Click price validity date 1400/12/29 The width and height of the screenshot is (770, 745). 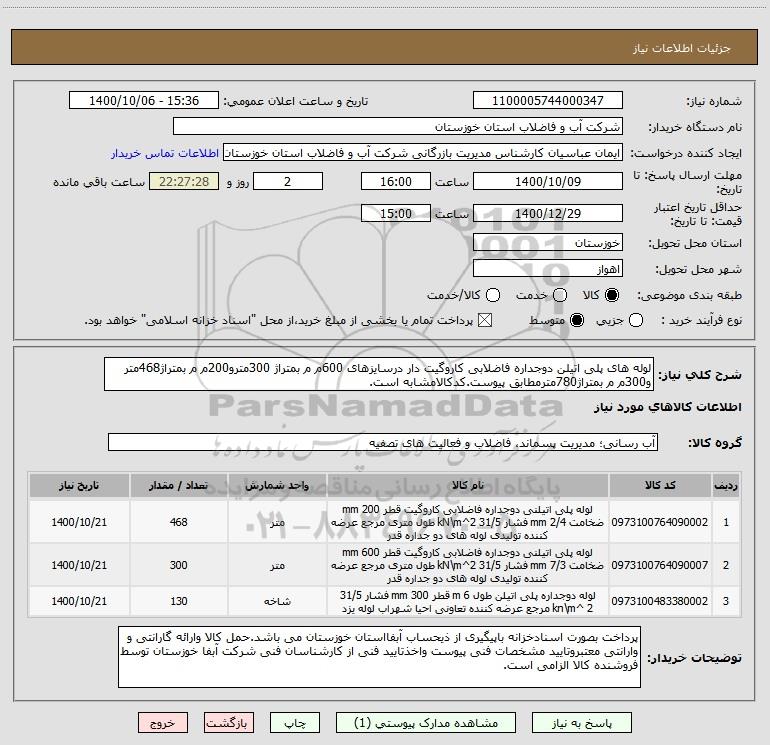click(x=548, y=213)
